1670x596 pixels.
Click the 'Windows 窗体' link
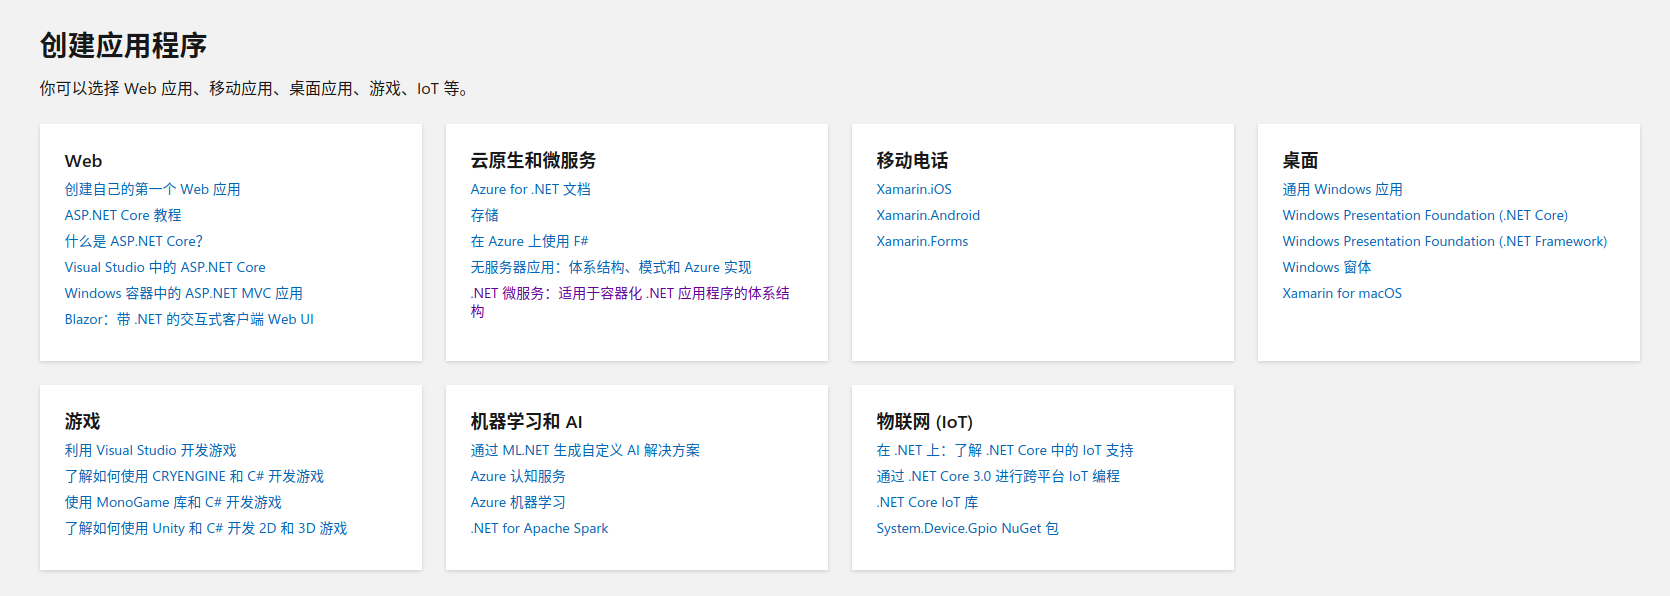coord(1327,267)
